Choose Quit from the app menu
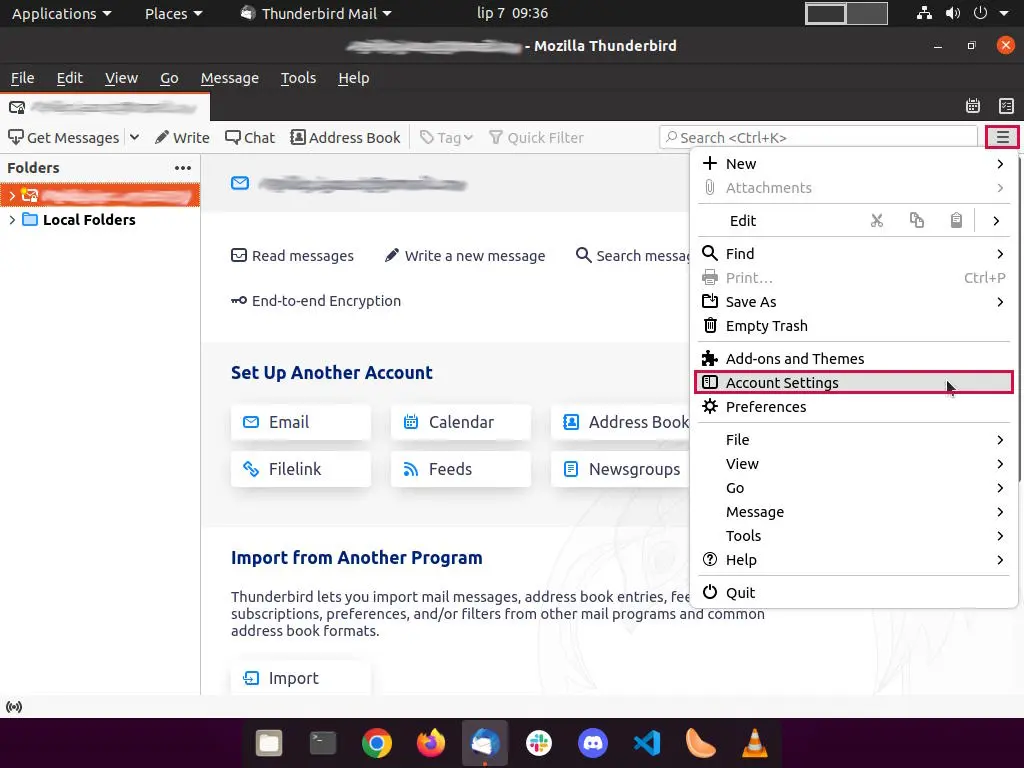Viewport: 1024px width, 768px height. [854, 593]
